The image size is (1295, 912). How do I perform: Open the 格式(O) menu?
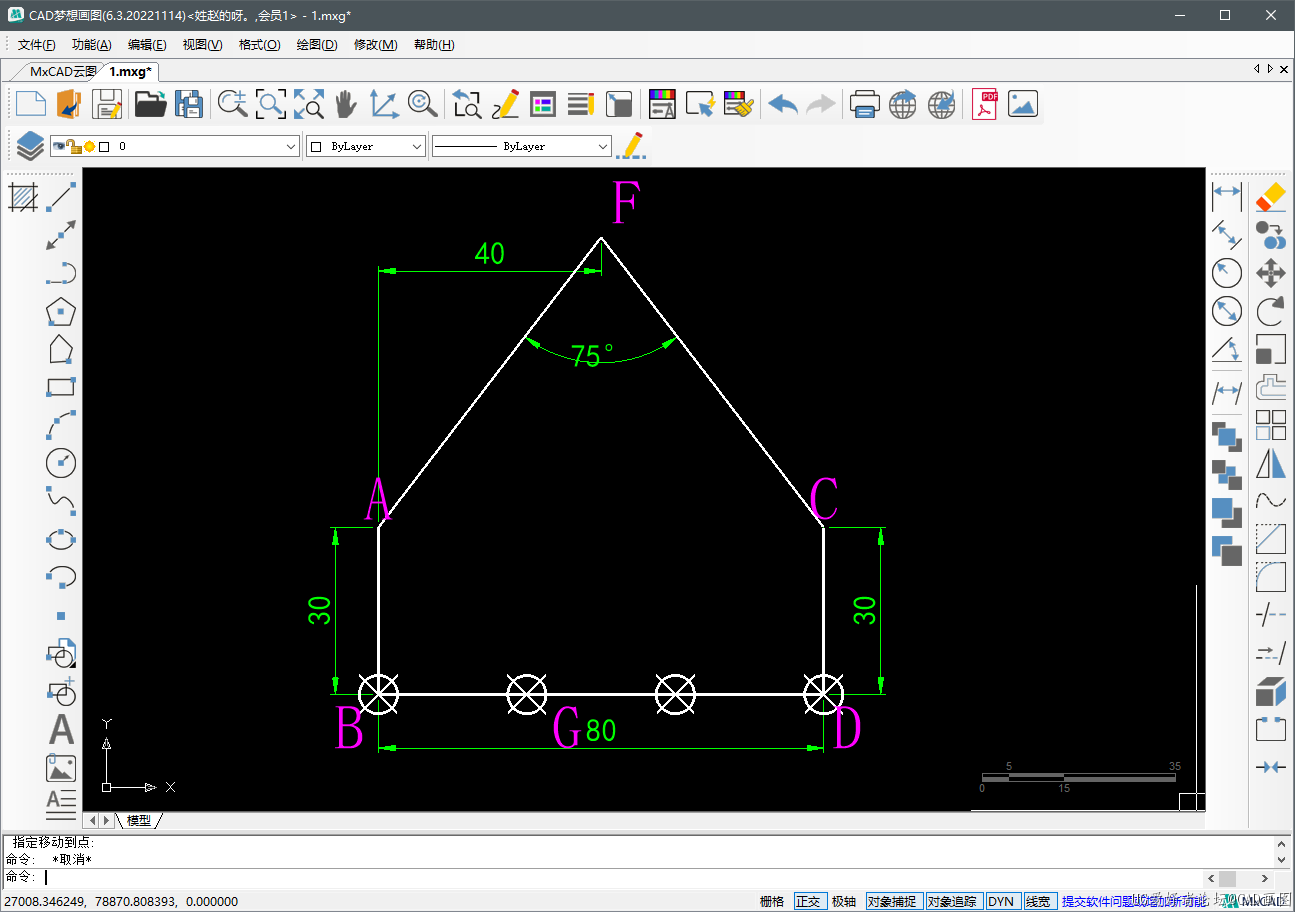point(259,45)
